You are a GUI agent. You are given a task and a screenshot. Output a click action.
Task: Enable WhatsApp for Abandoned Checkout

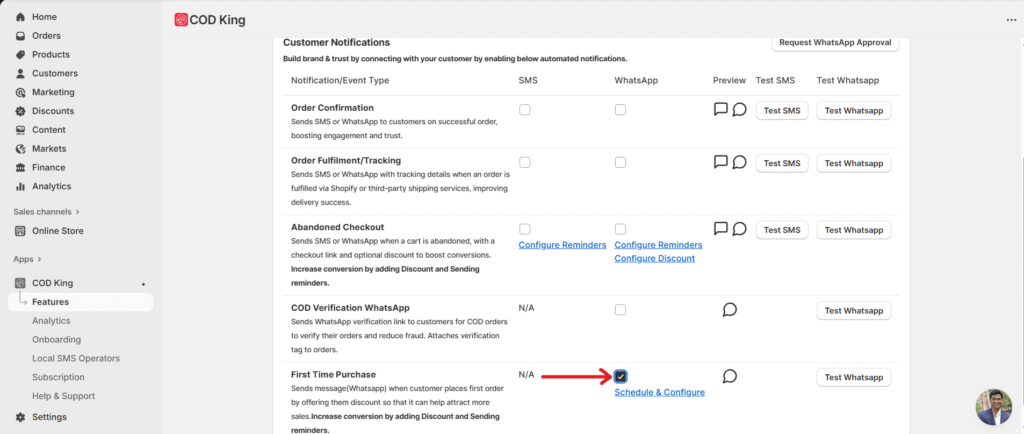(621, 229)
